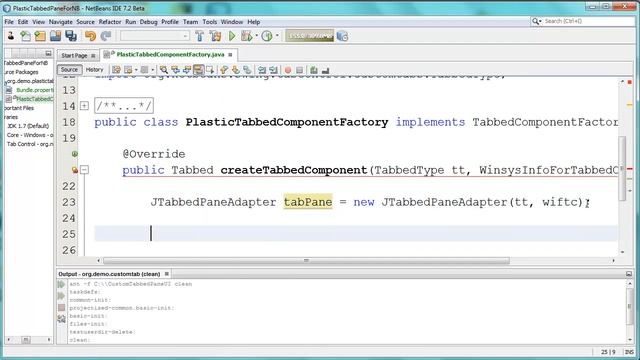Minimize the Output window panel
The width and height of the screenshot is (640, 360).
click(629, 273)
